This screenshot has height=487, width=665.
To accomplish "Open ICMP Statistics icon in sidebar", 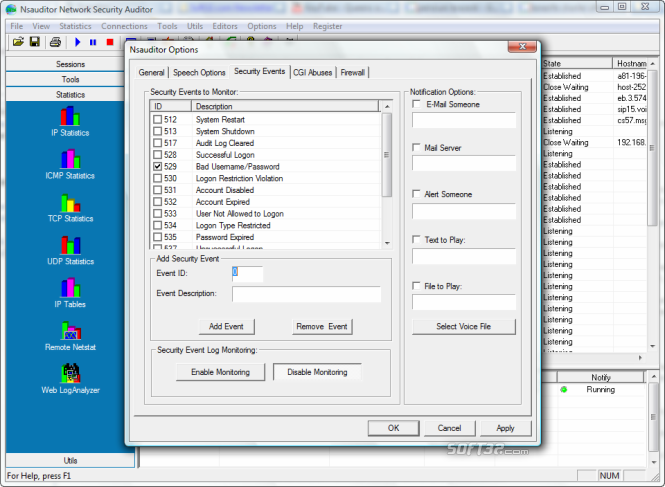I will pos(70,159).
